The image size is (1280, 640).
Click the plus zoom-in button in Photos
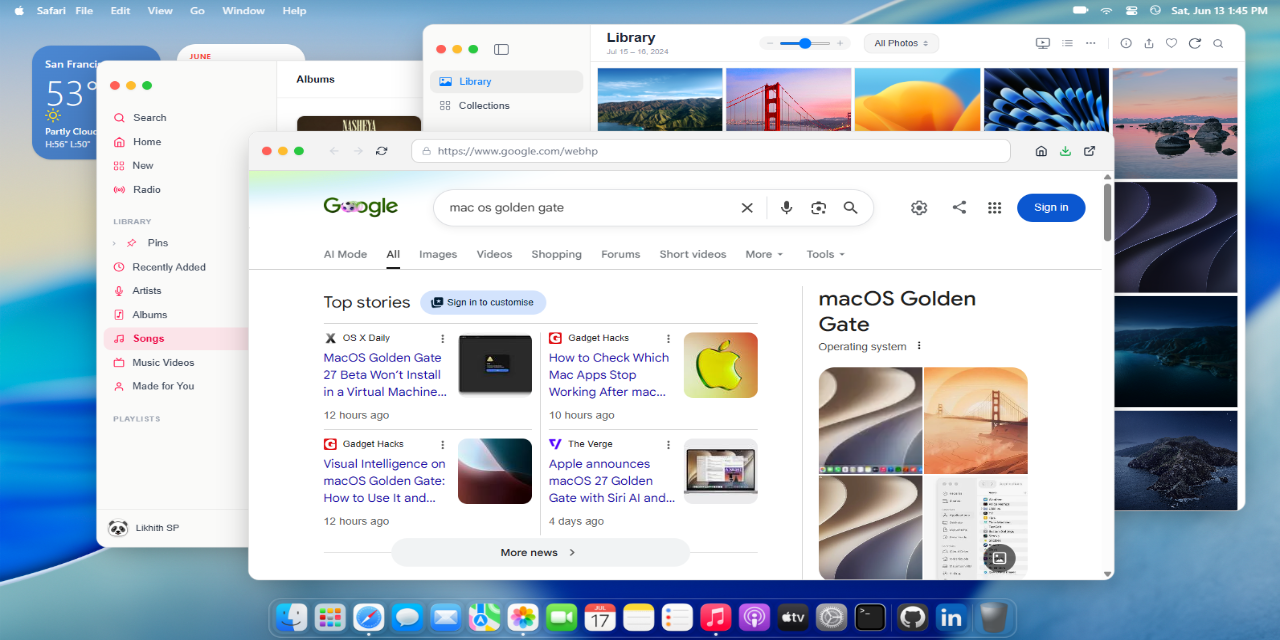840,43
